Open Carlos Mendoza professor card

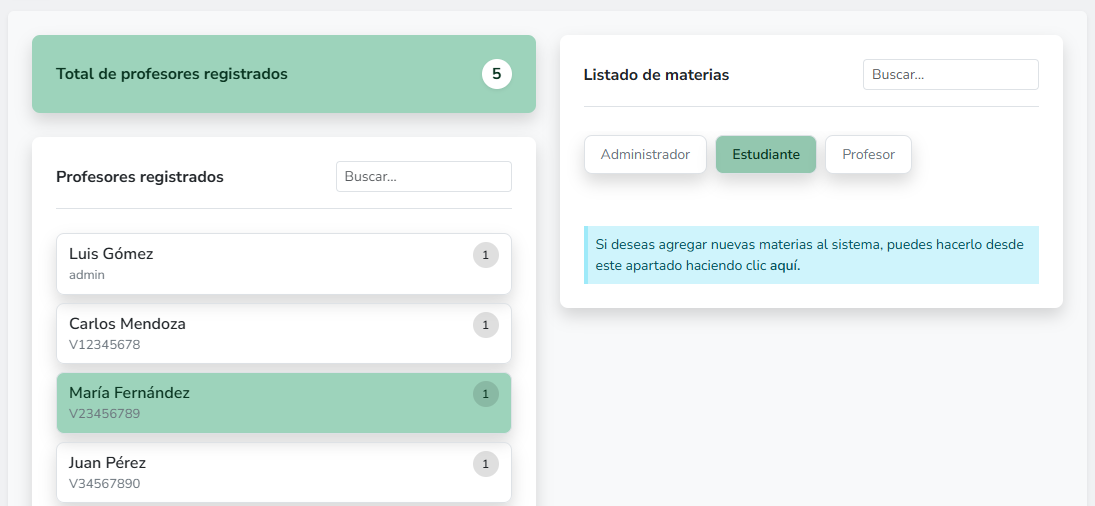[x=284, y=334]
